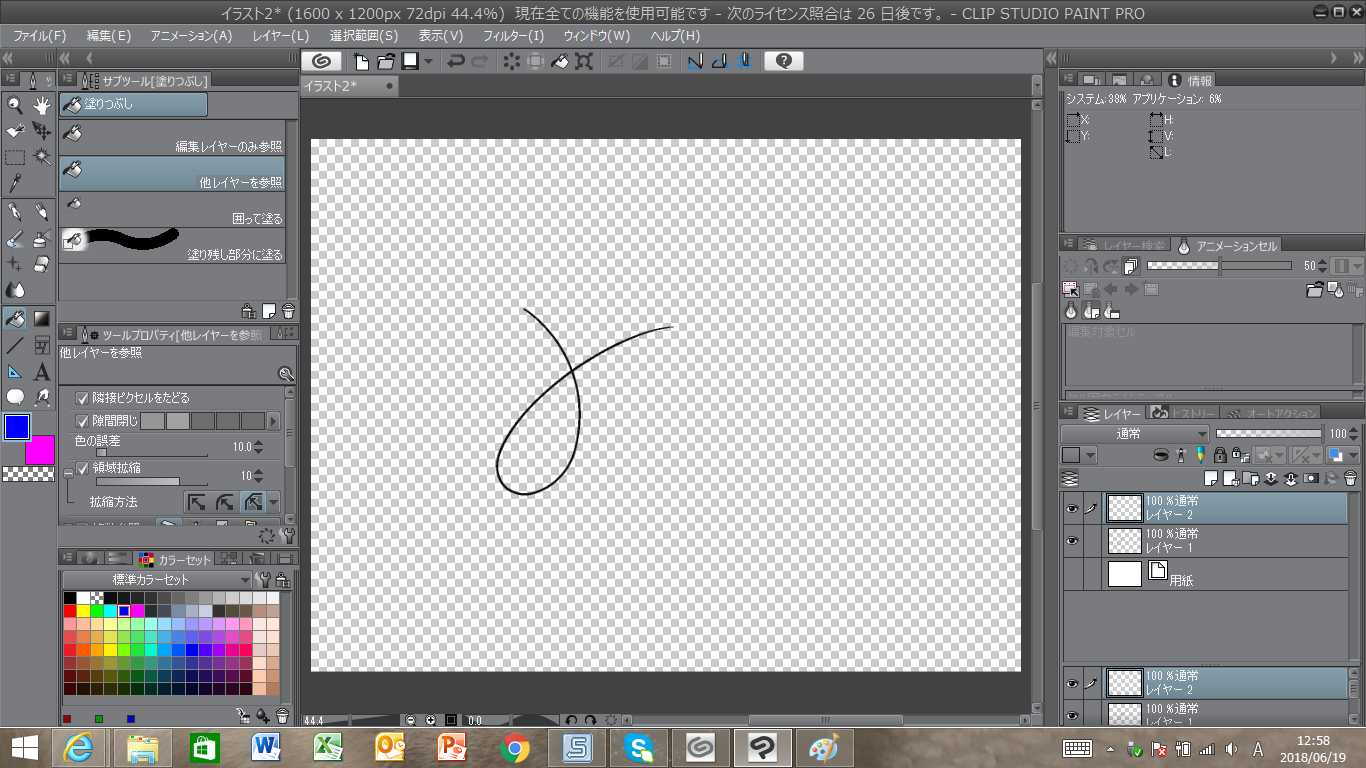Select the Hand move tool
This screenshot has height=768, width=1366.
[42, 105]
